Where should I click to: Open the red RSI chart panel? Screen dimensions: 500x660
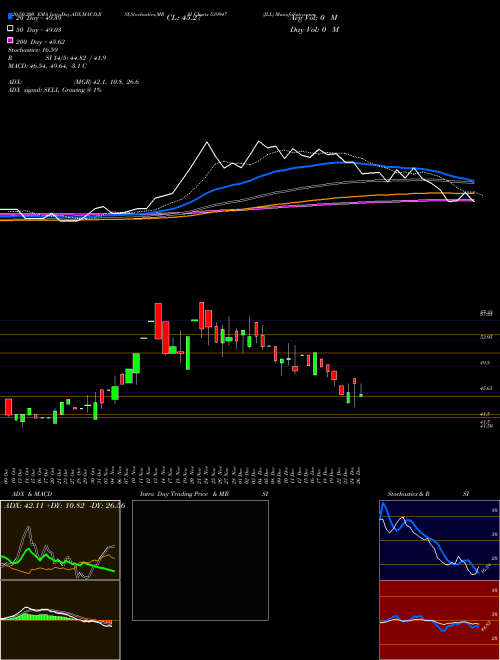(x=439, y=620)
